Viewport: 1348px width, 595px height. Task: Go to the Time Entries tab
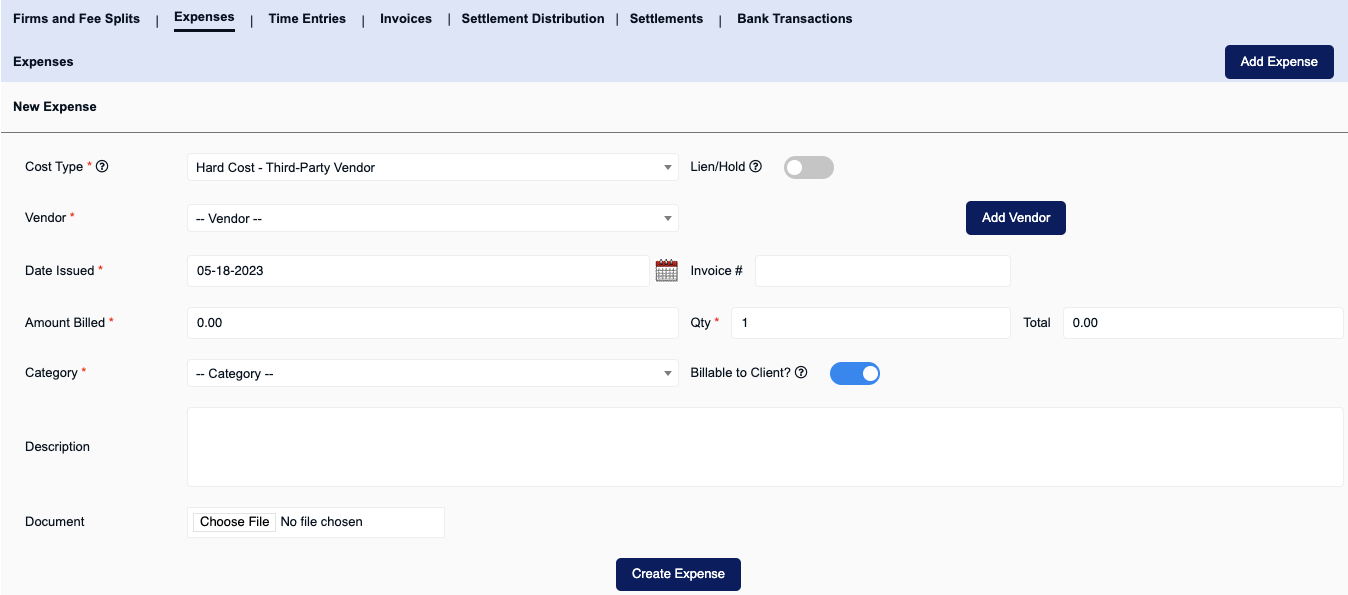click(x=307, y=19)
